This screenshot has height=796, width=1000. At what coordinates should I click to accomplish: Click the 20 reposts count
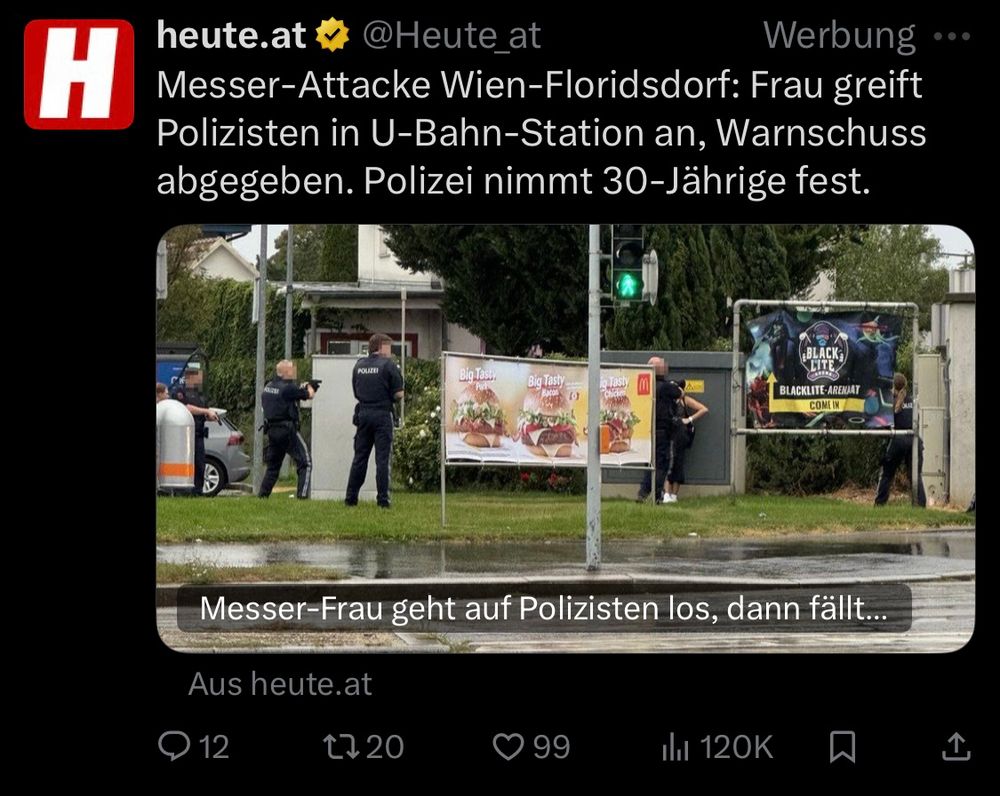[385, 747]
